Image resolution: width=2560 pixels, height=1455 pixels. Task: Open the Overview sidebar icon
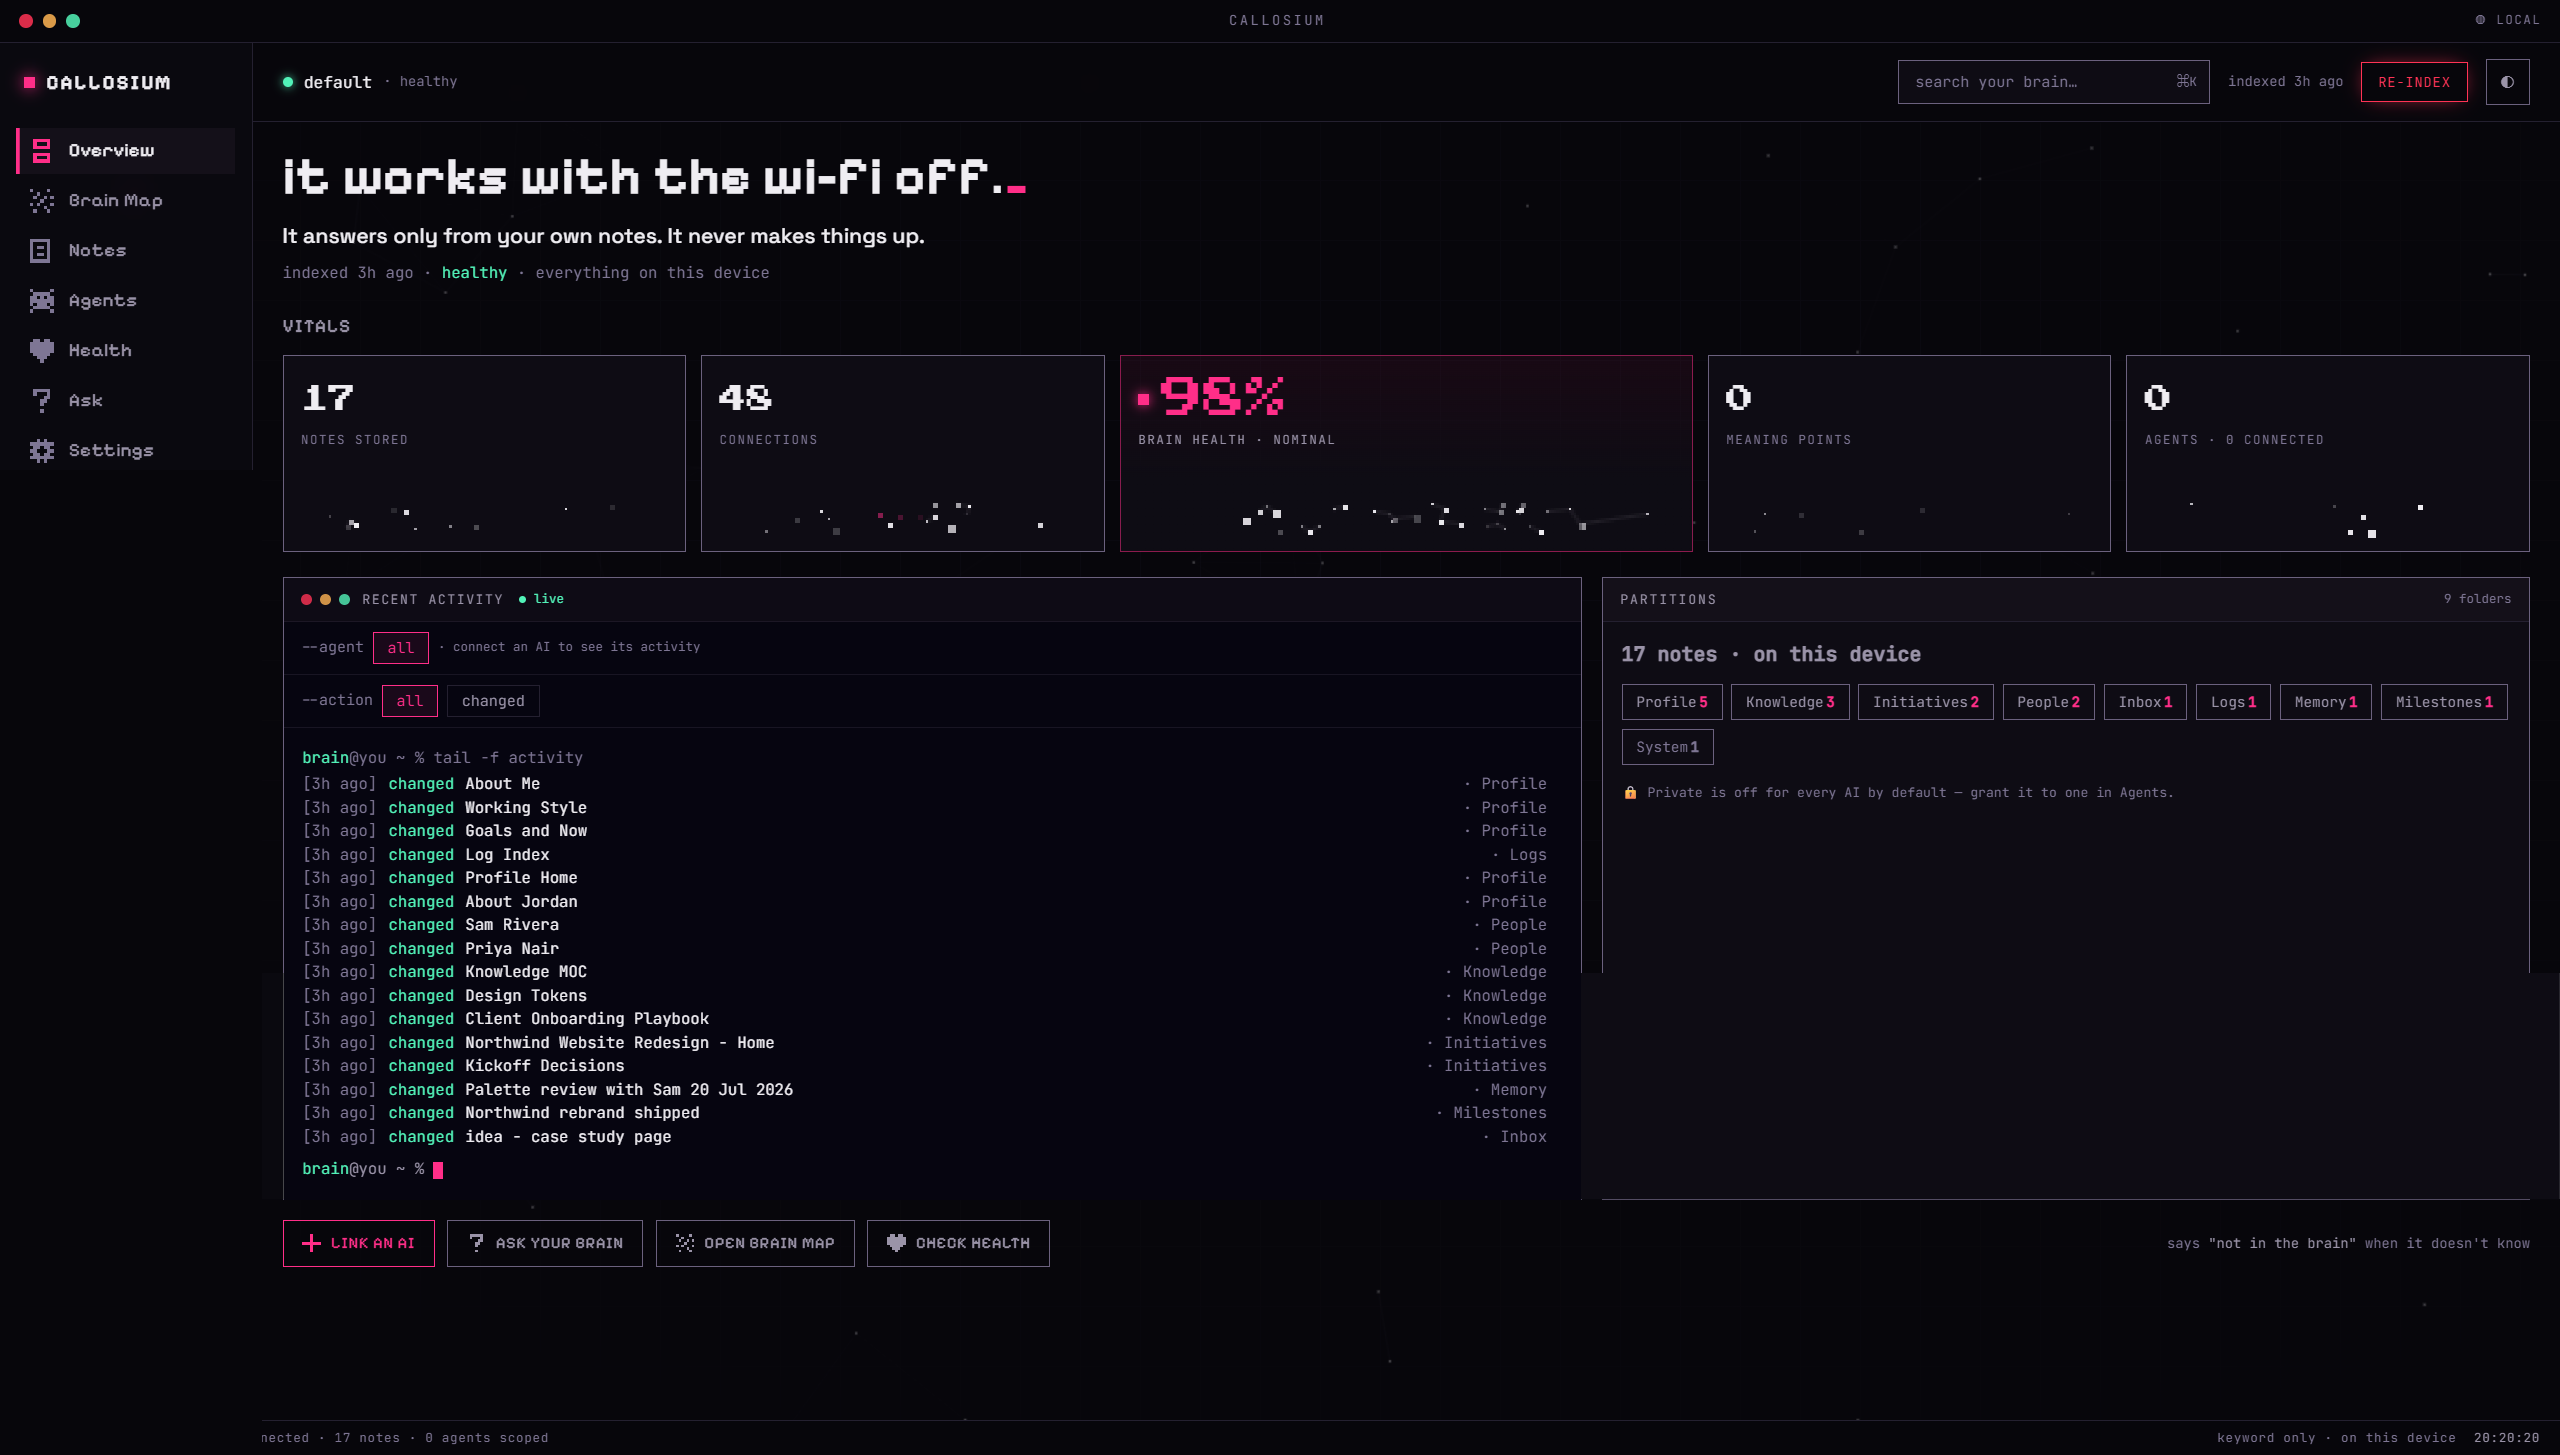click(41, 151)
